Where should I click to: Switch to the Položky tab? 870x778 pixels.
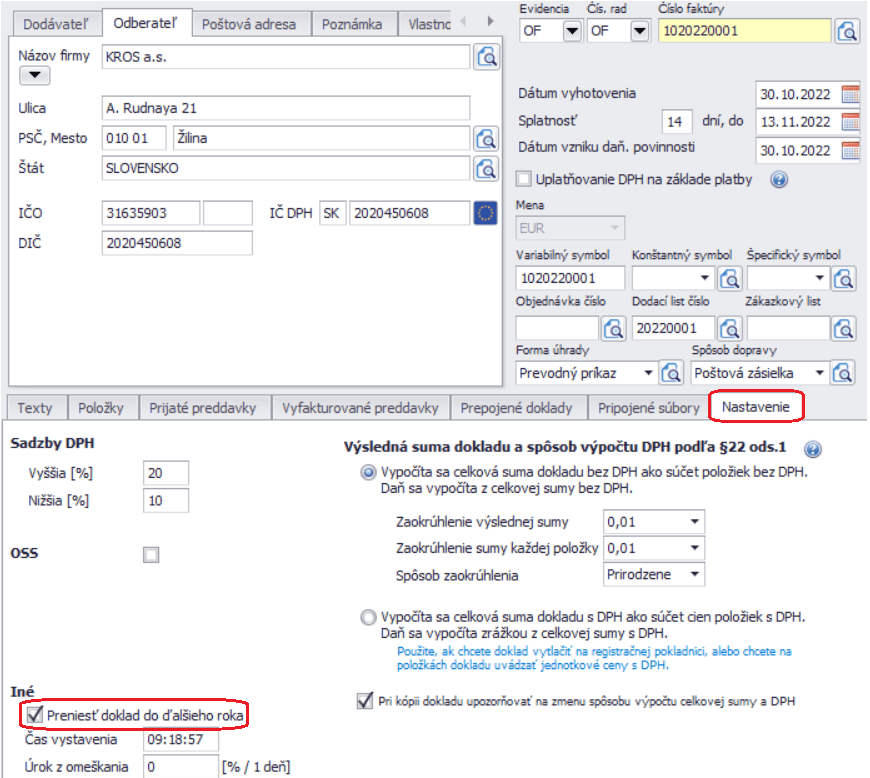point(100,408)
